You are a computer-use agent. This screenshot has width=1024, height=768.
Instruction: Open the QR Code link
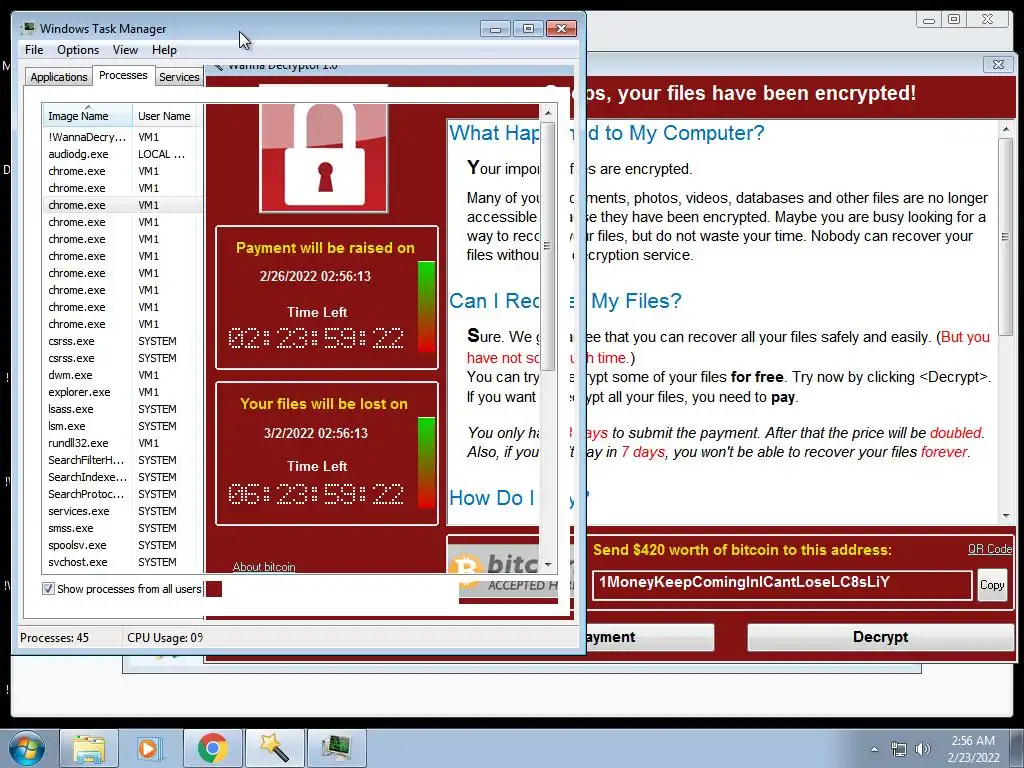pyautogui.click(x=989, y=549)
